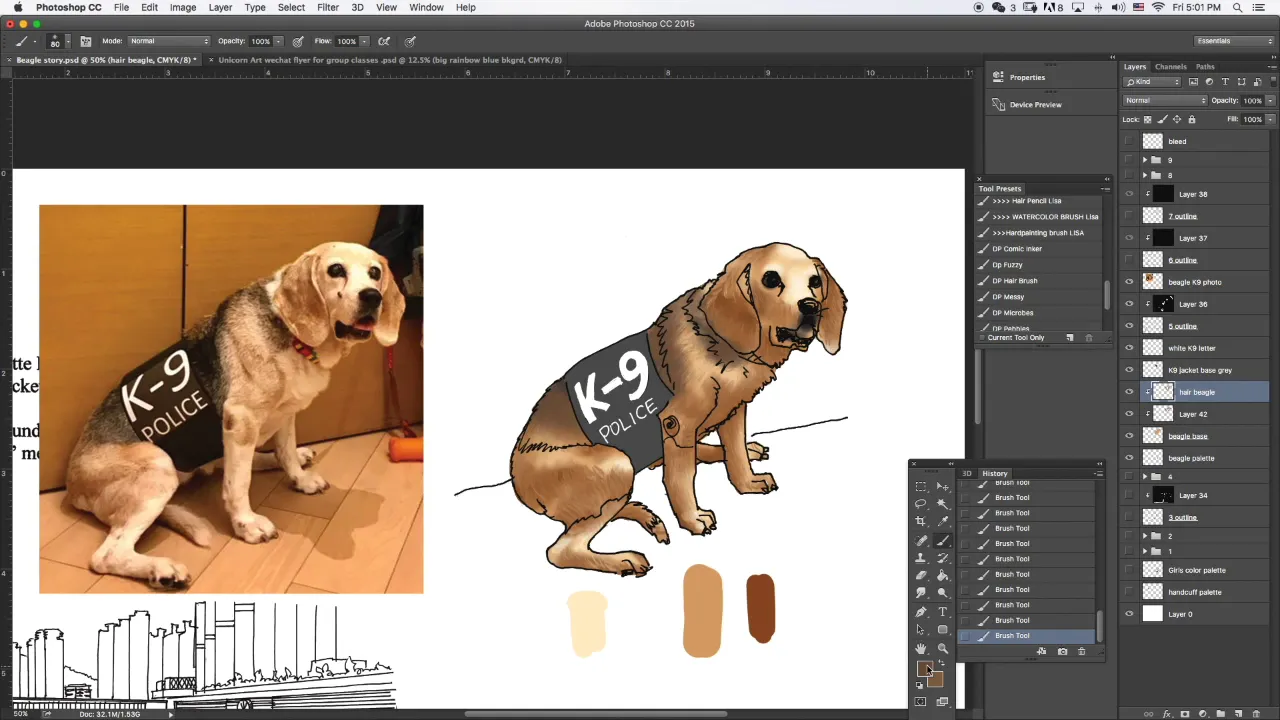Open the layer blend mode dropdown
This screenshot has height=720, width=1280.
tap(1165, 100)
